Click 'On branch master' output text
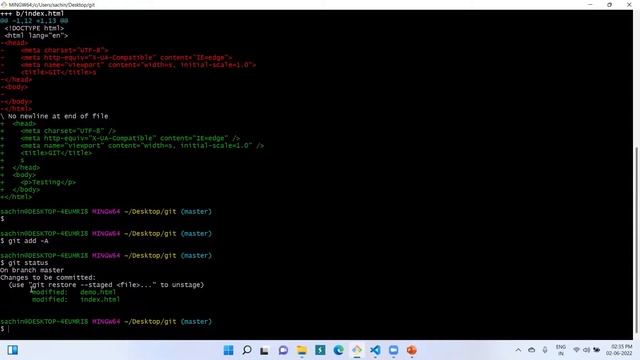The width and height of the screenshot is (640, 360). [32, 270]
